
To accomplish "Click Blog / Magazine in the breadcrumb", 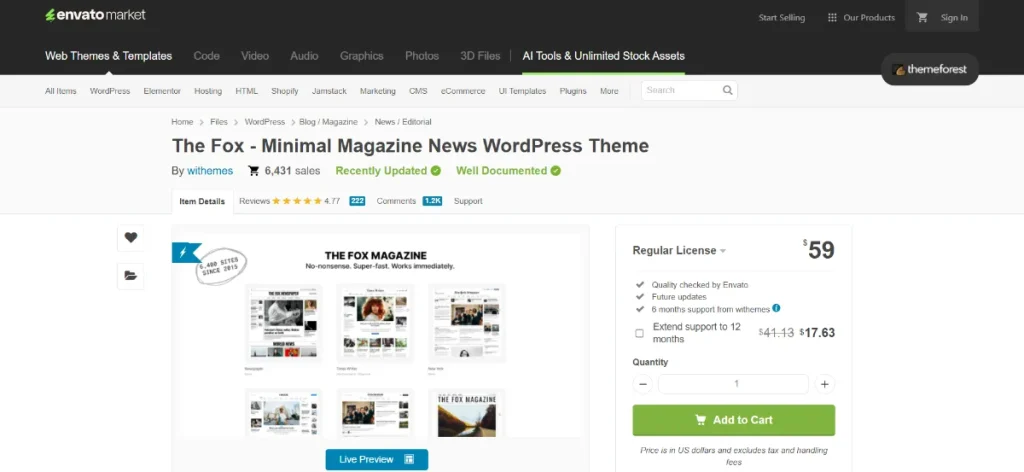I will [328, 122].
